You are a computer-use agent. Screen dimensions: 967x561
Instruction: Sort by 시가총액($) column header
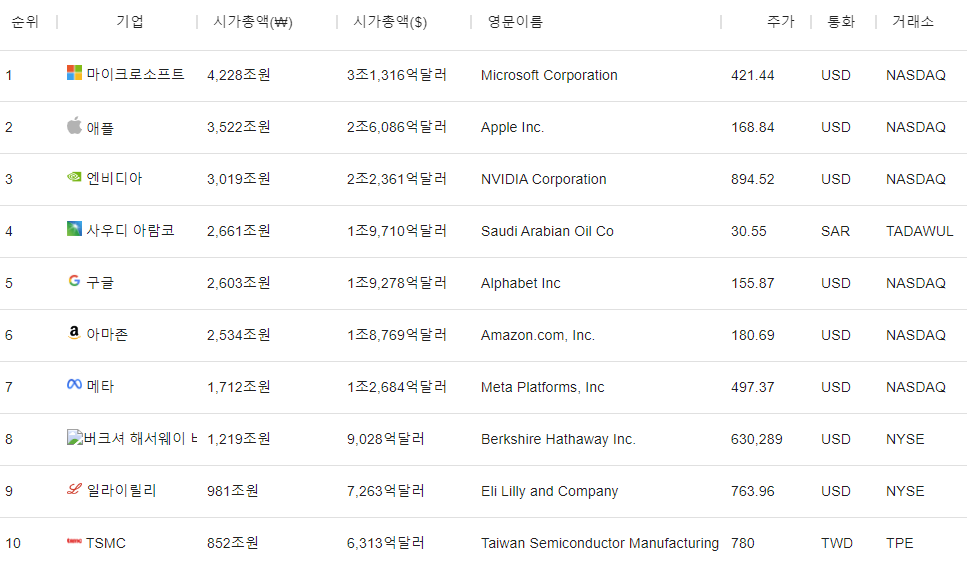390,22
